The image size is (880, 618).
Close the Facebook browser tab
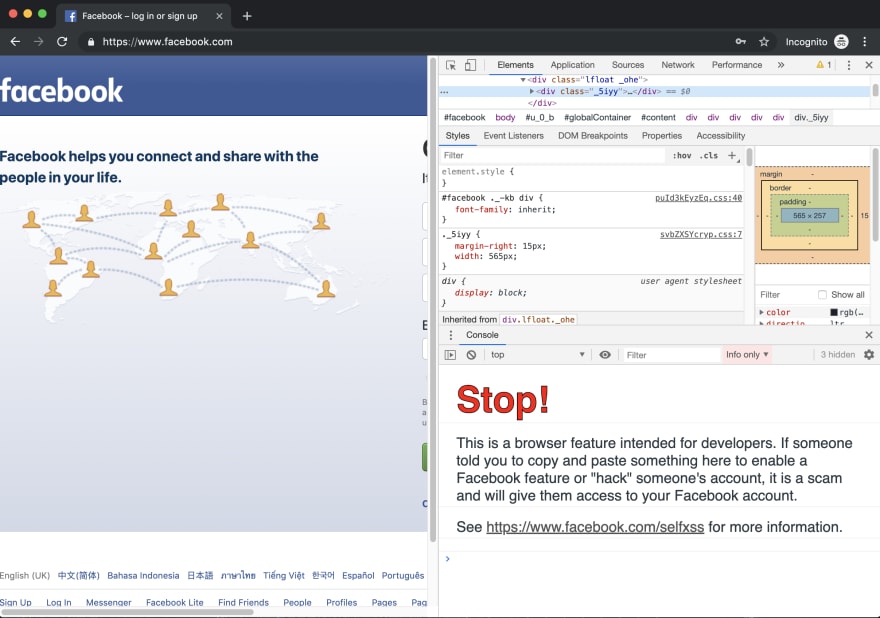pos(219,16)
